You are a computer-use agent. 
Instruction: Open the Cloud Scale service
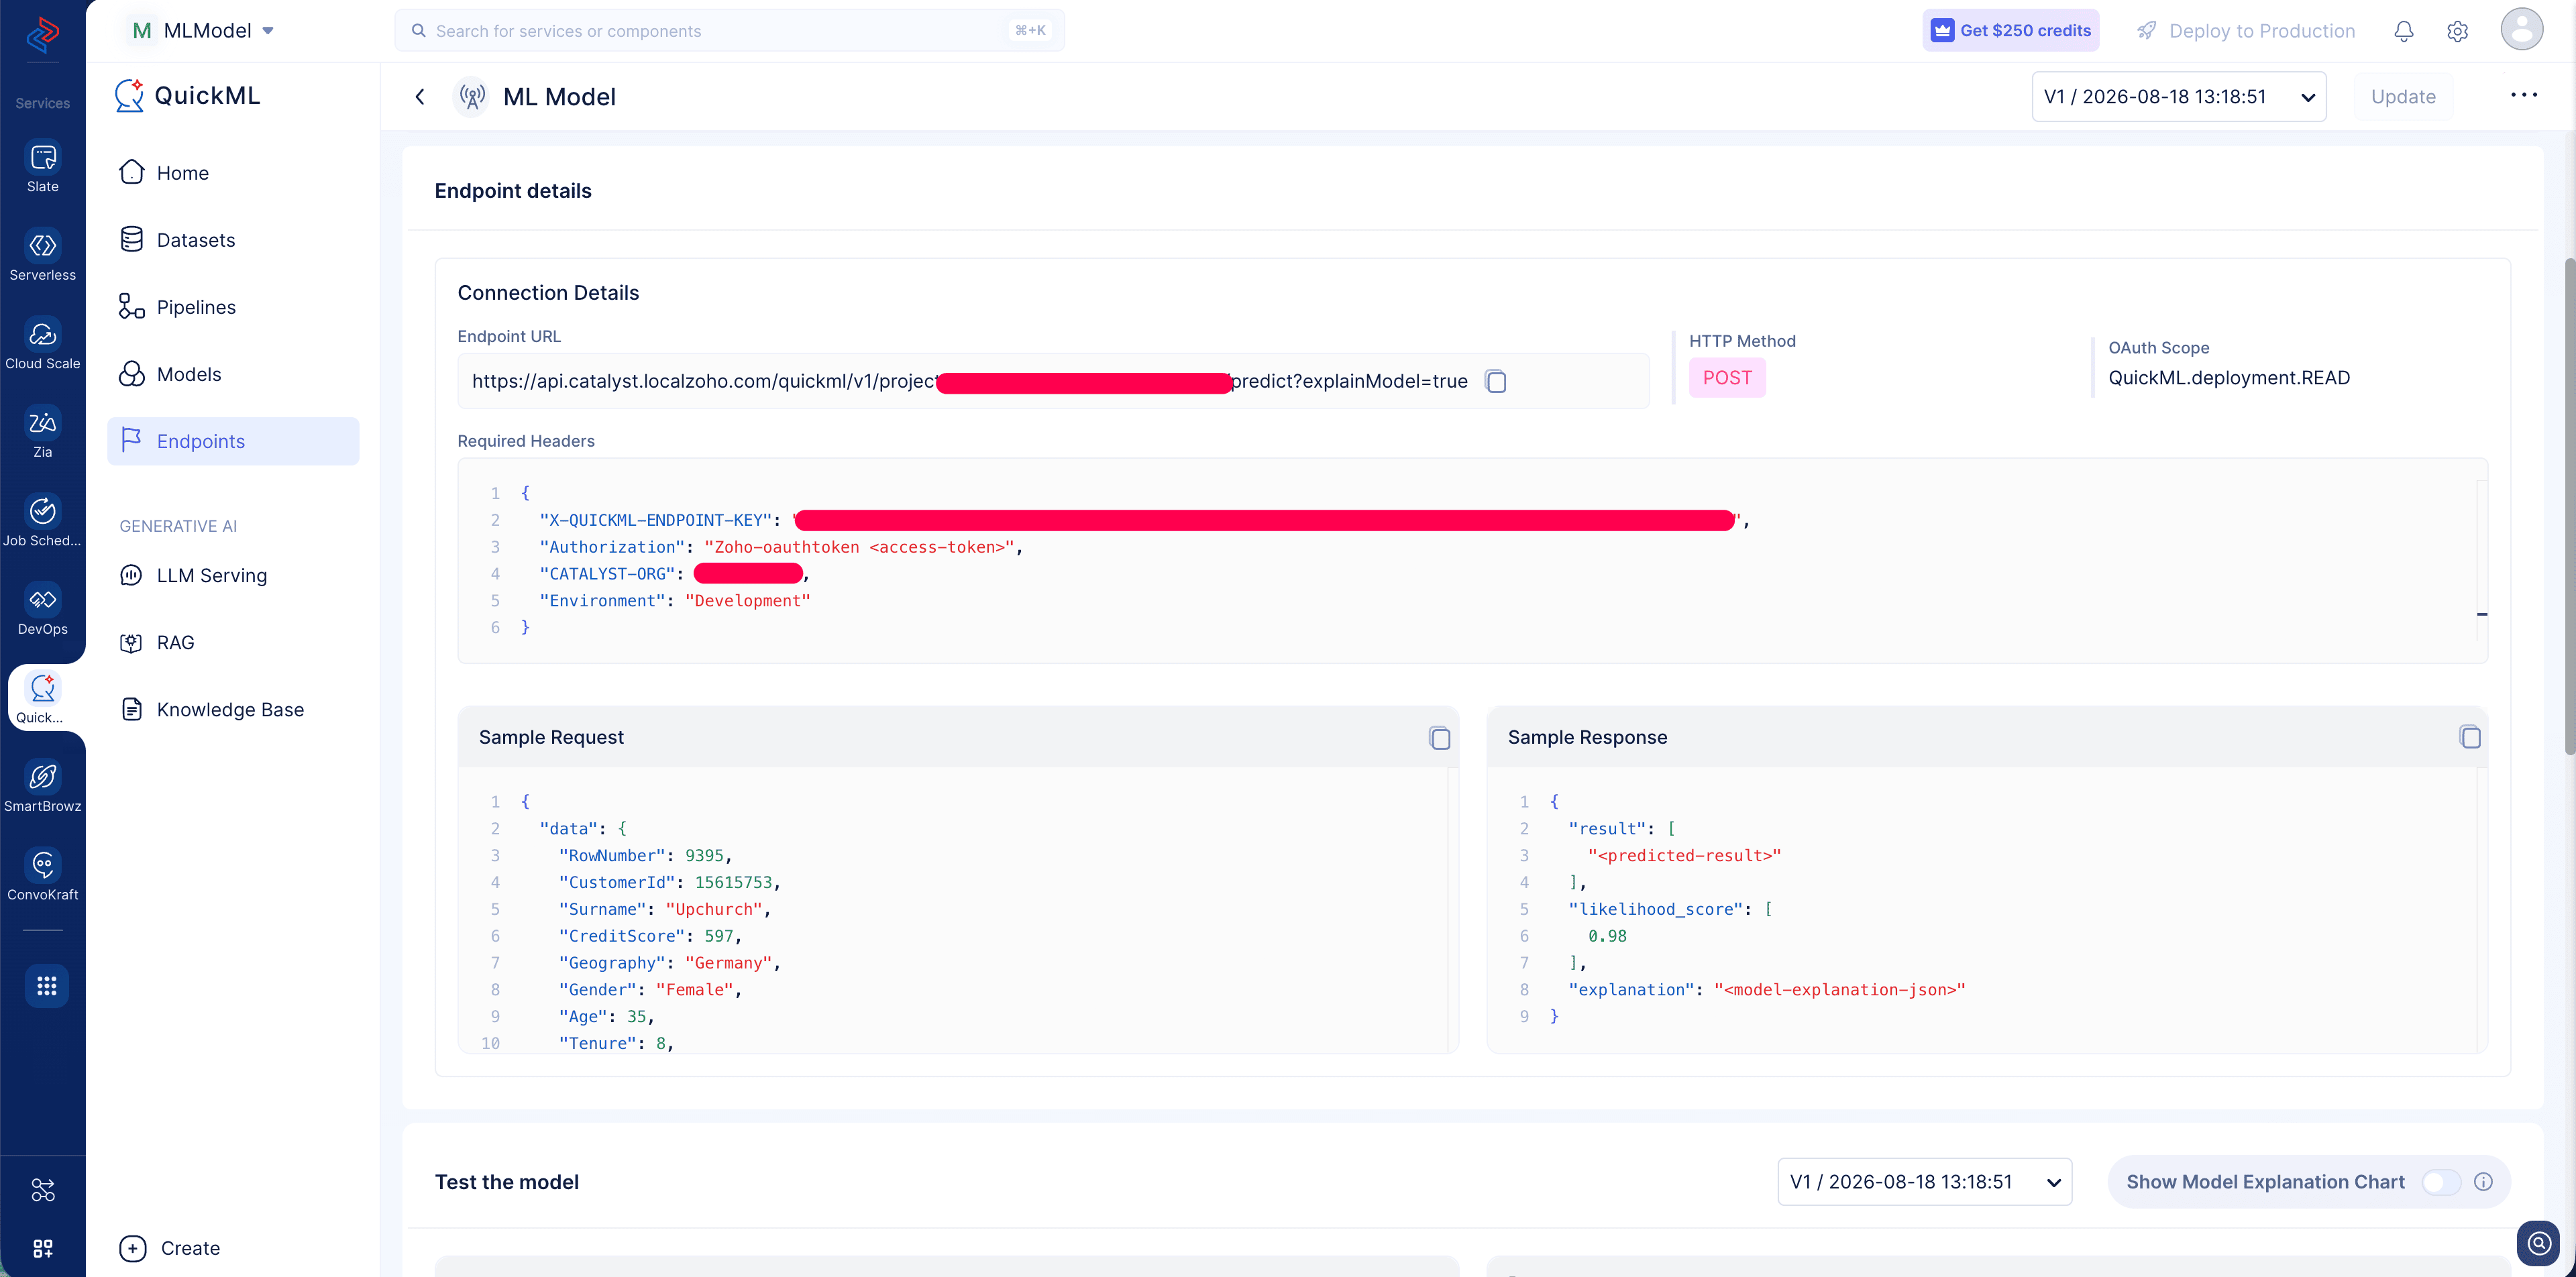click(42, 344)
